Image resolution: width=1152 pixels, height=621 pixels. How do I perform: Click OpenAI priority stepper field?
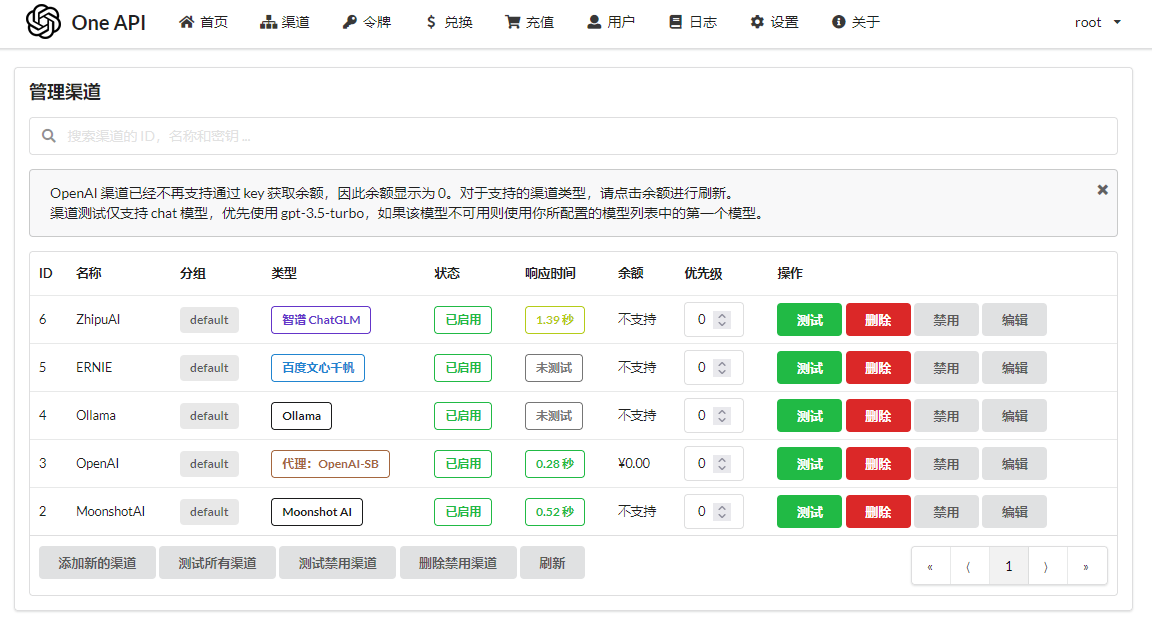713,464
